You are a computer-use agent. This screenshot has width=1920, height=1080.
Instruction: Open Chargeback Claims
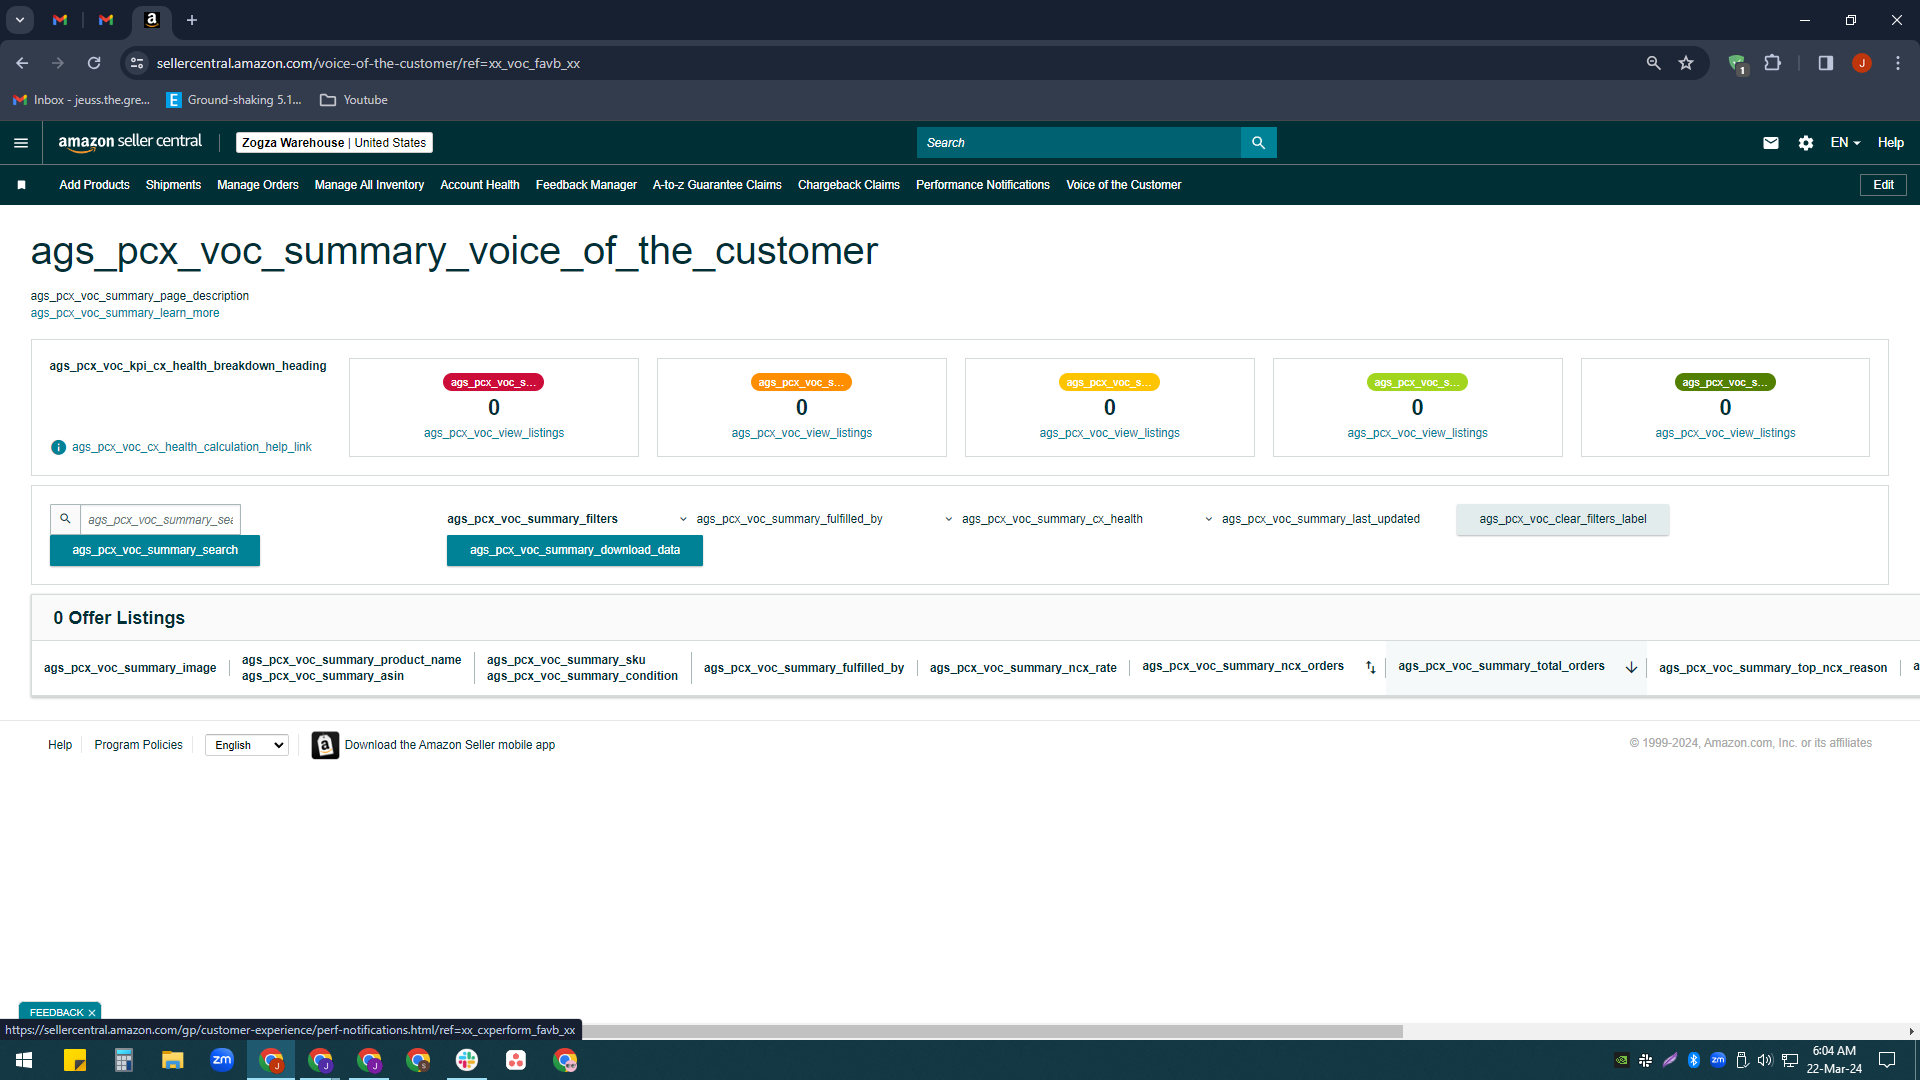pyautogui.click(x=849, y=185)
